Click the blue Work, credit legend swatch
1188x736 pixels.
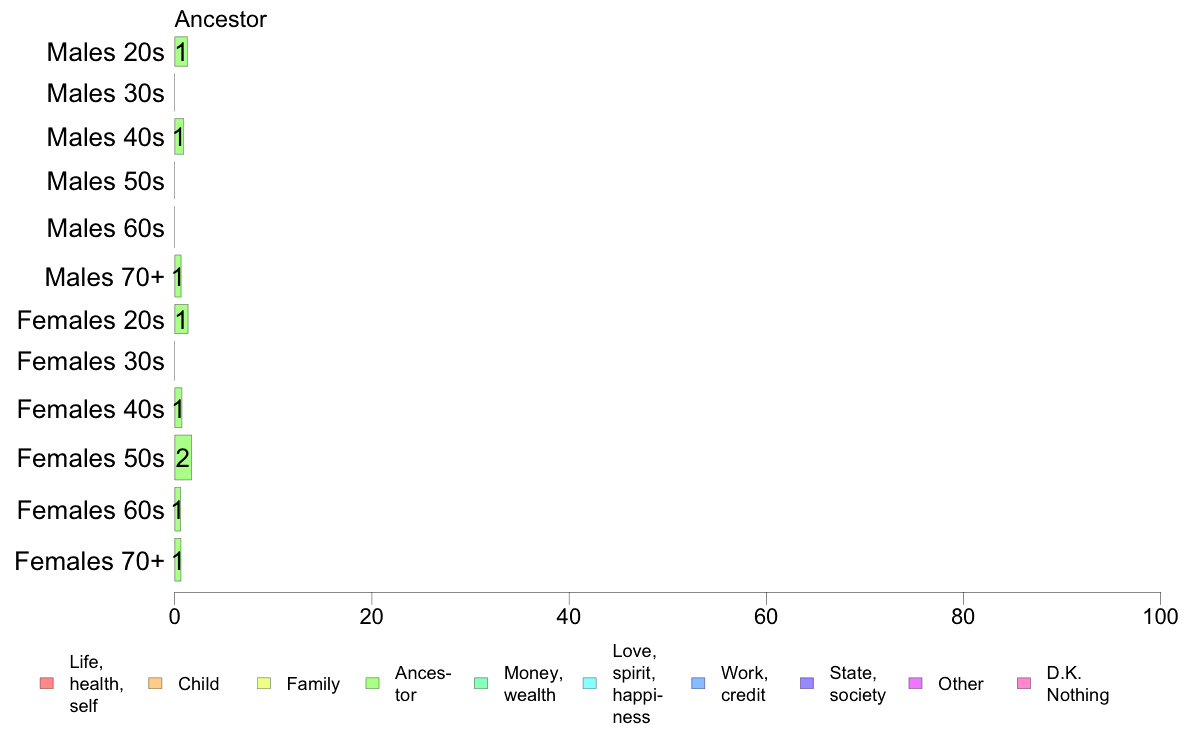tap(699, 684)
